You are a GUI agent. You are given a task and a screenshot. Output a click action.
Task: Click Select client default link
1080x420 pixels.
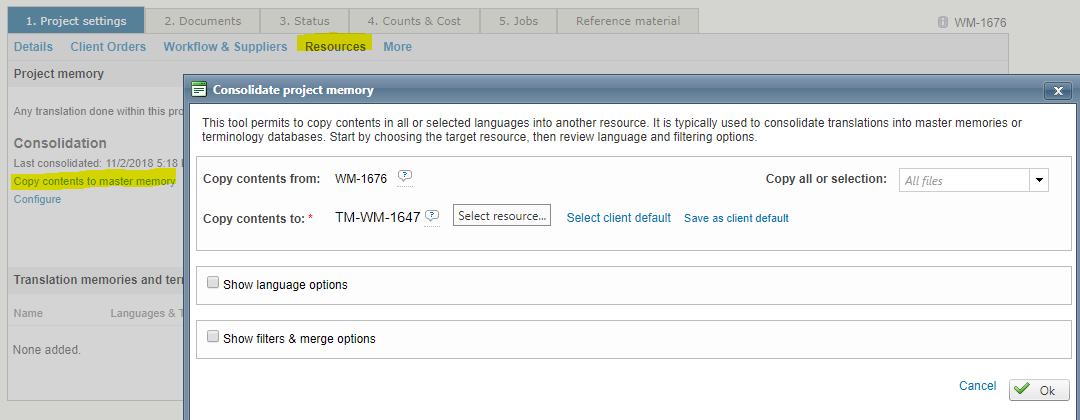(x=618, y=217)
